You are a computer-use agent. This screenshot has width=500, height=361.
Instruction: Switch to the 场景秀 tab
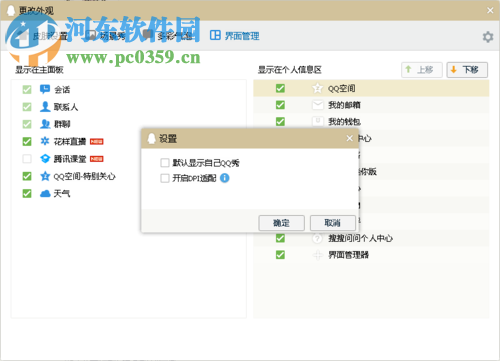tap(106, 36)
